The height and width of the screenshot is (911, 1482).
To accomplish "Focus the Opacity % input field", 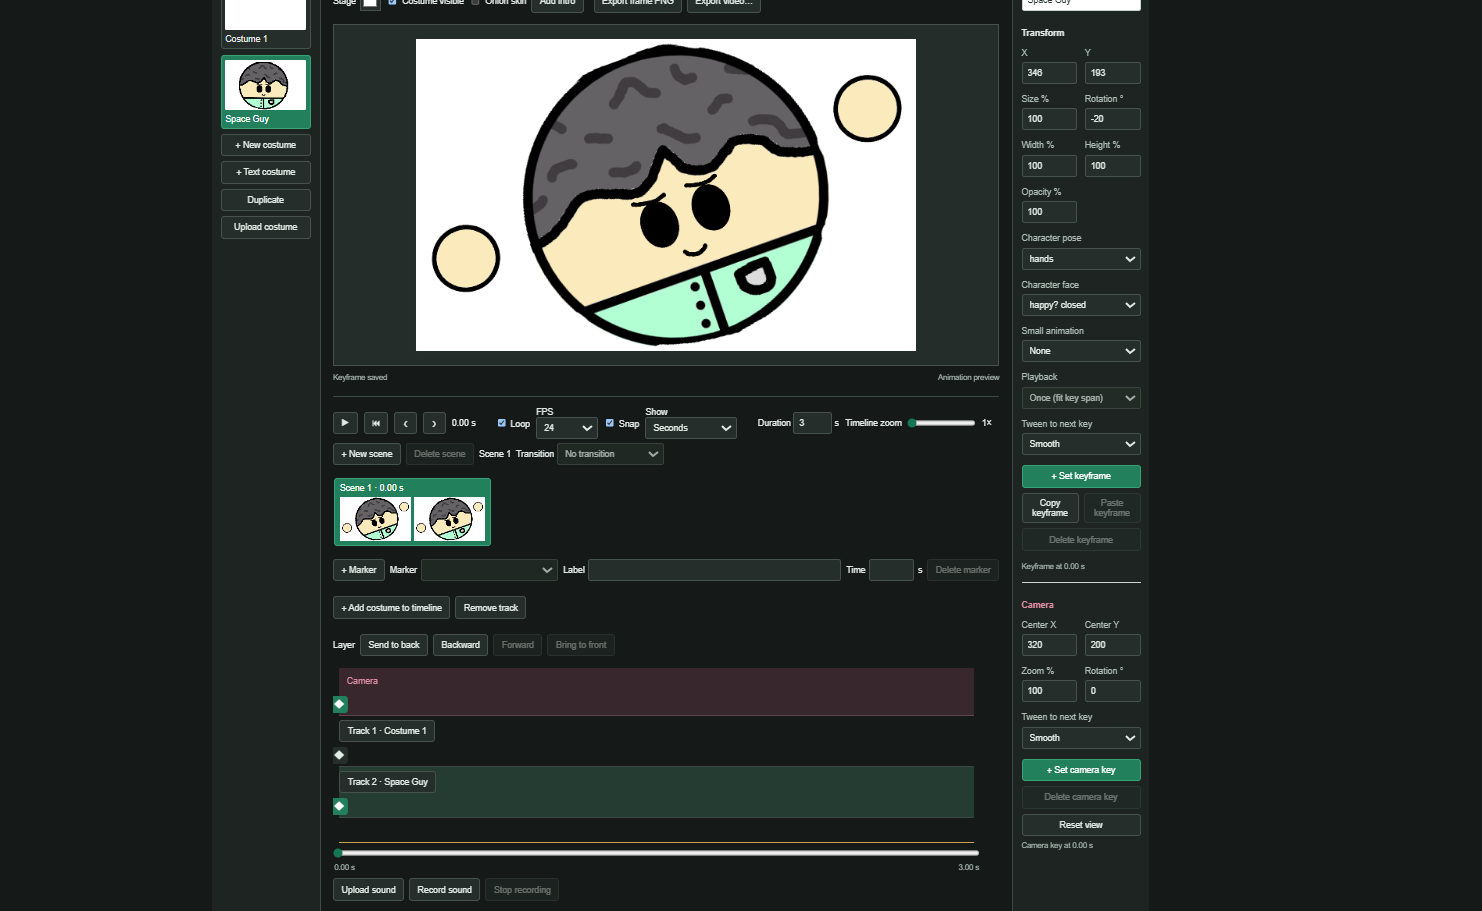I will point(1049,212).
